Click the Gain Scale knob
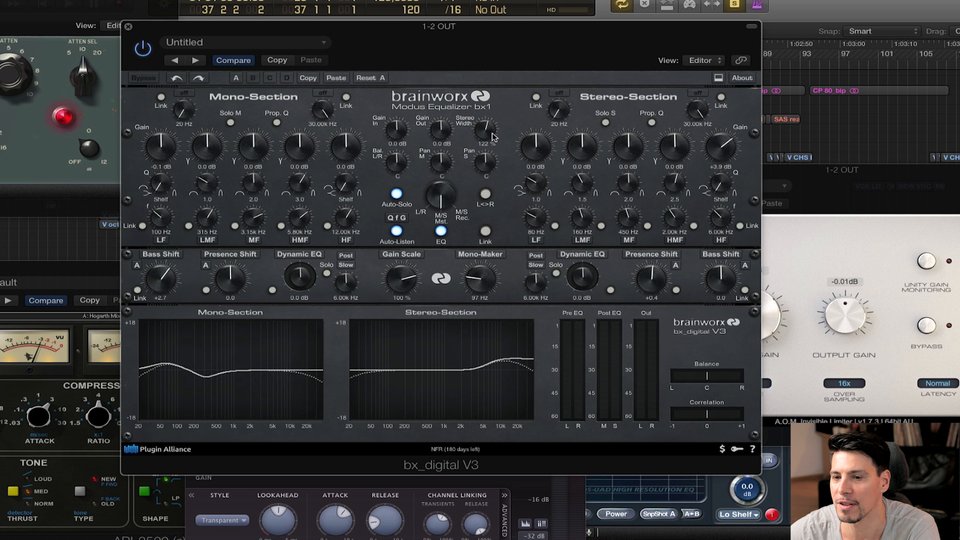Viewport: 960px width, 540px height. click(401, 278)
